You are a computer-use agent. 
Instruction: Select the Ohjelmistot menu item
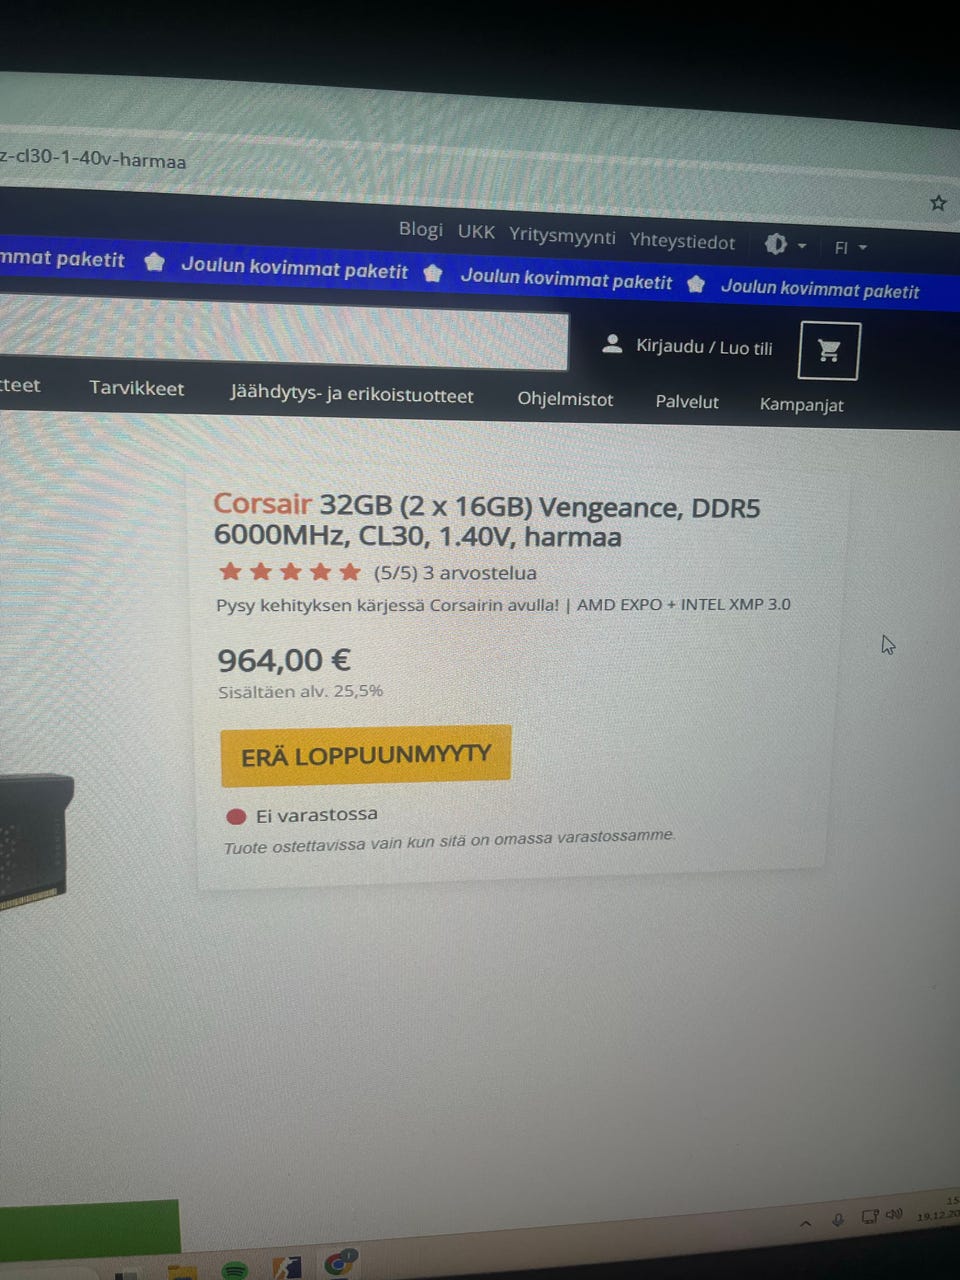coord(565,399)
